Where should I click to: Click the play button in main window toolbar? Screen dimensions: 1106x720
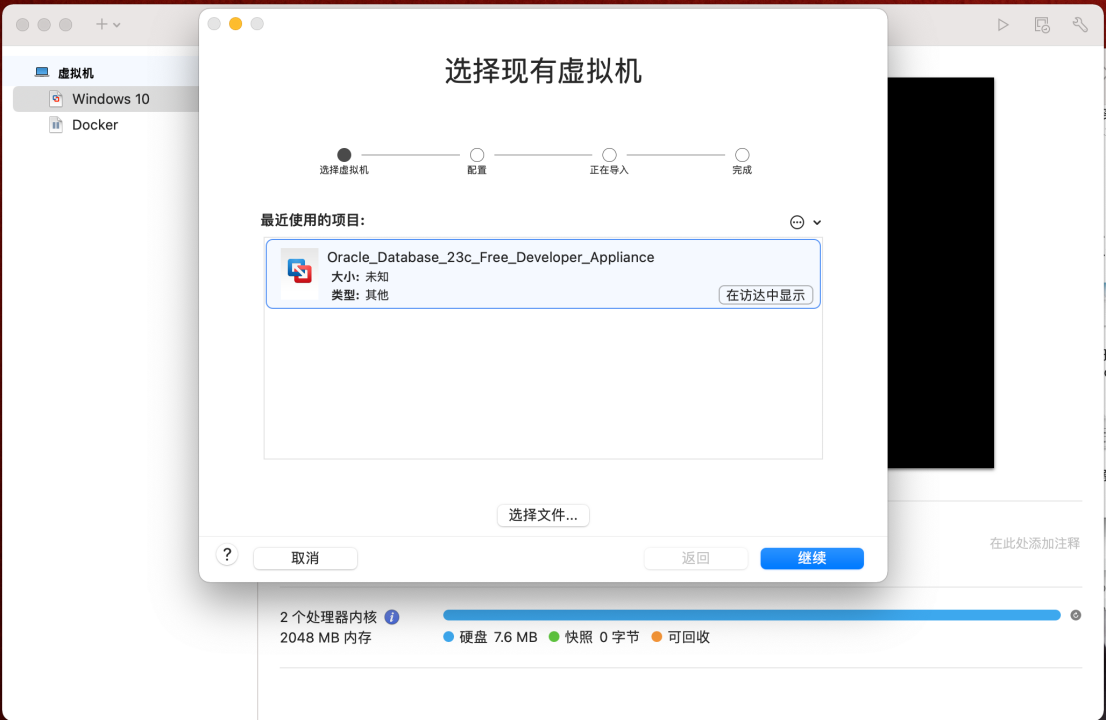[1003, 25]
